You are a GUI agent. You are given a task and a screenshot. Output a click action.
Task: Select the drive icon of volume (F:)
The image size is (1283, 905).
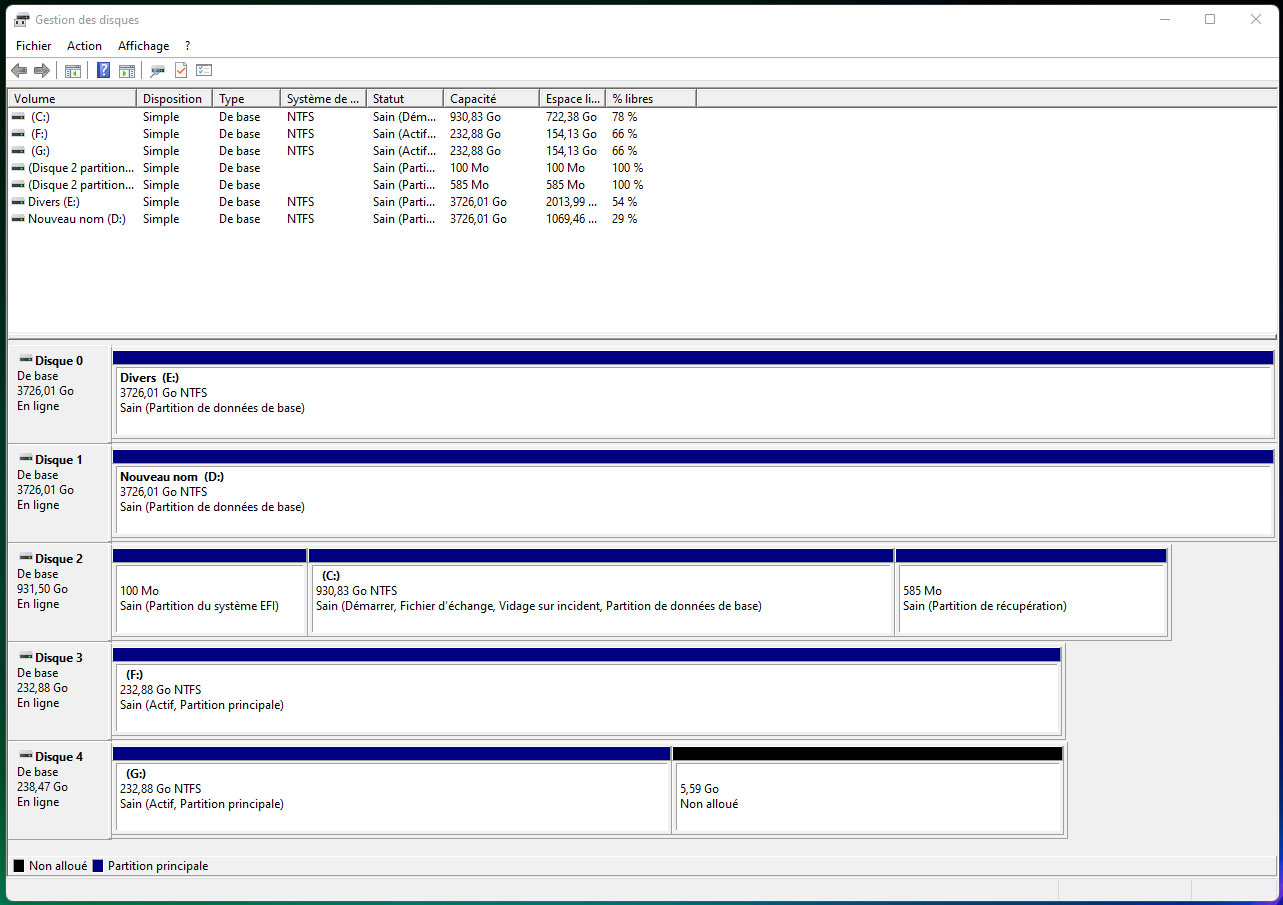(19, 134)
